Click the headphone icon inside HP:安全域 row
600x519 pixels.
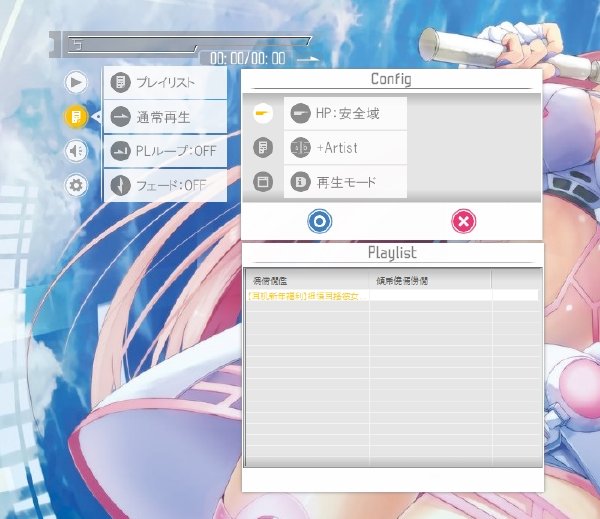(300, 113)
